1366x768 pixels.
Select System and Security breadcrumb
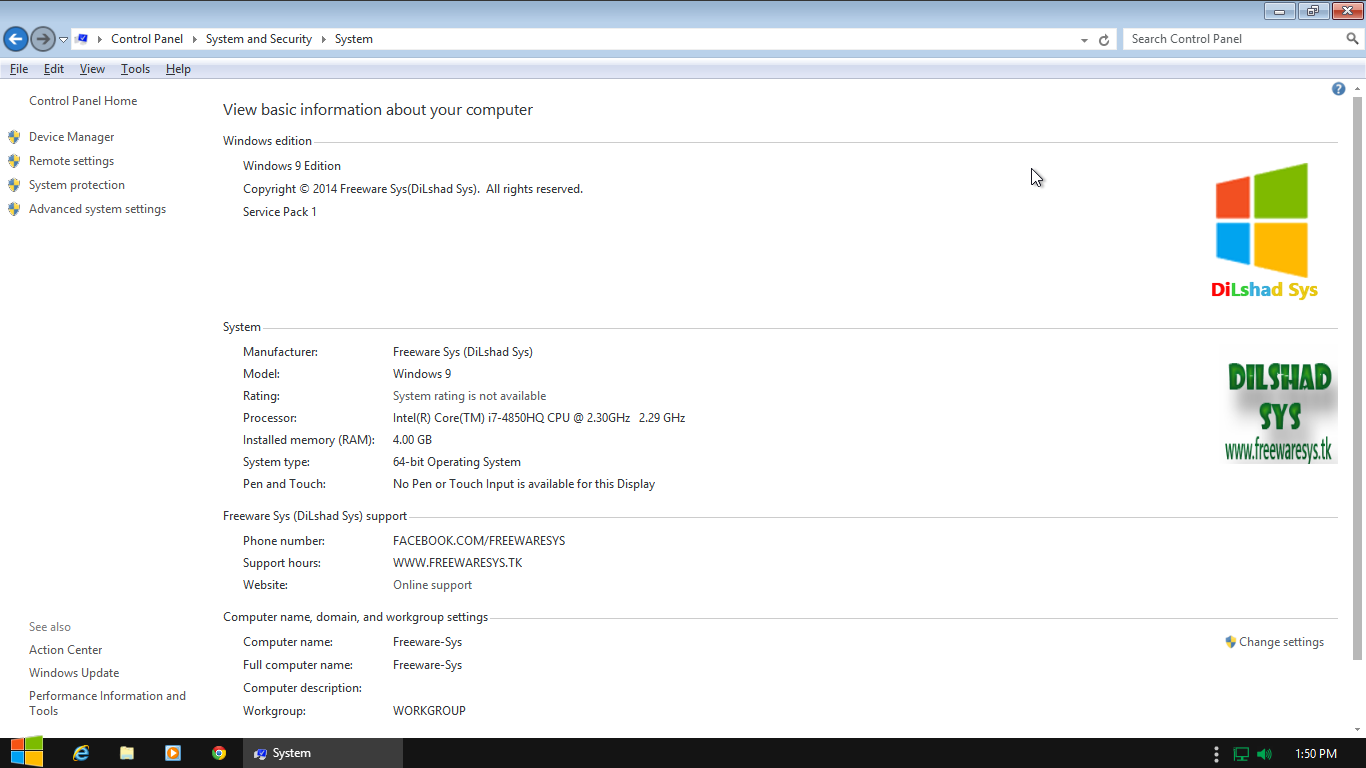click(259, 39)
